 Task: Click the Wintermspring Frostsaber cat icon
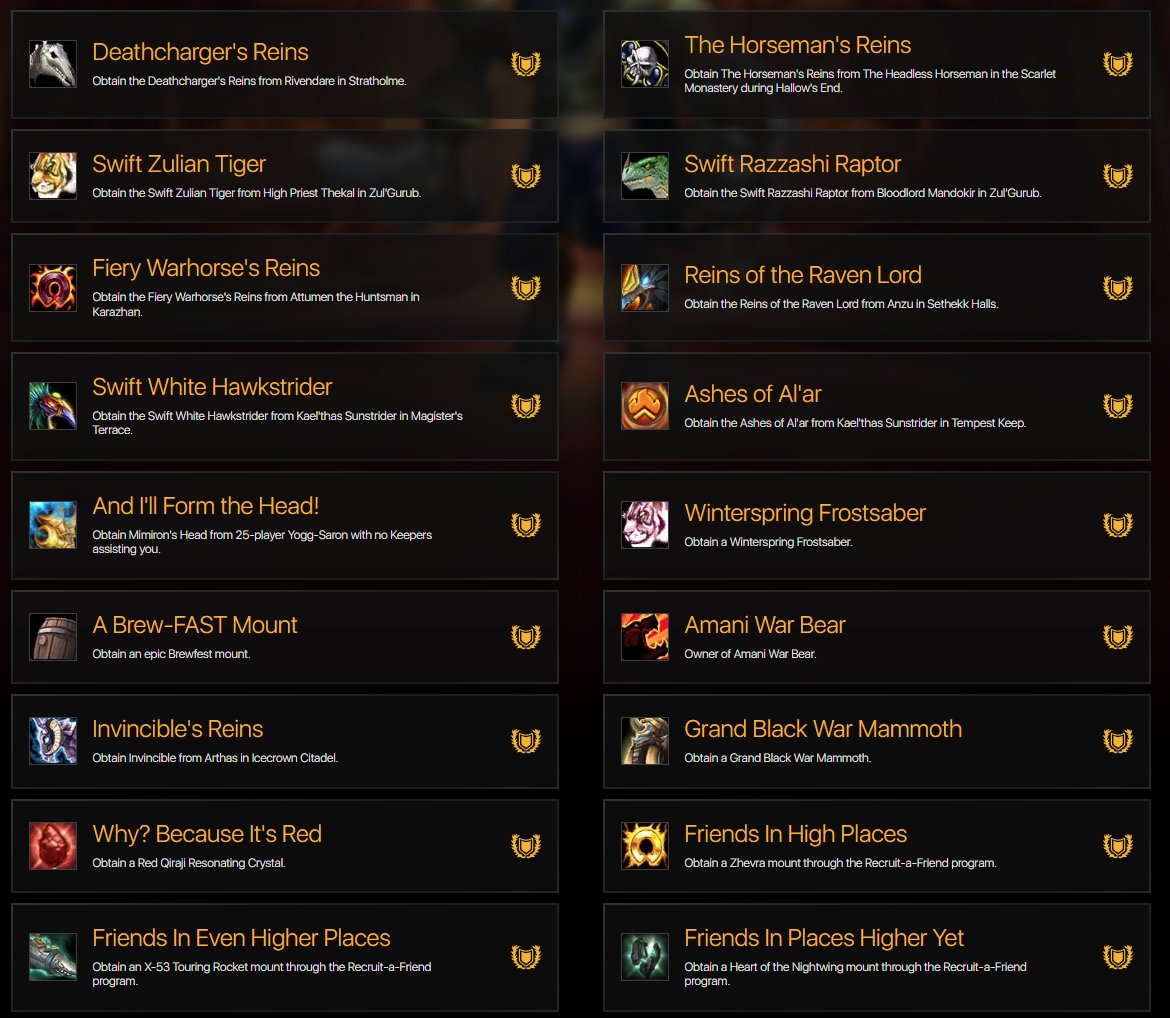point(645,525)
